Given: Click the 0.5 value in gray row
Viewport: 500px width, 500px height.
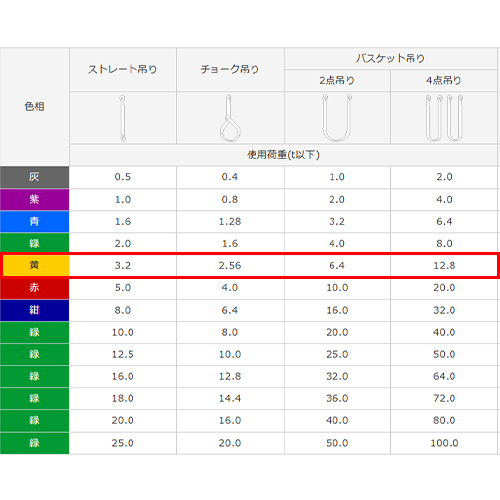Looking at the screenshot, I should 123,177.
